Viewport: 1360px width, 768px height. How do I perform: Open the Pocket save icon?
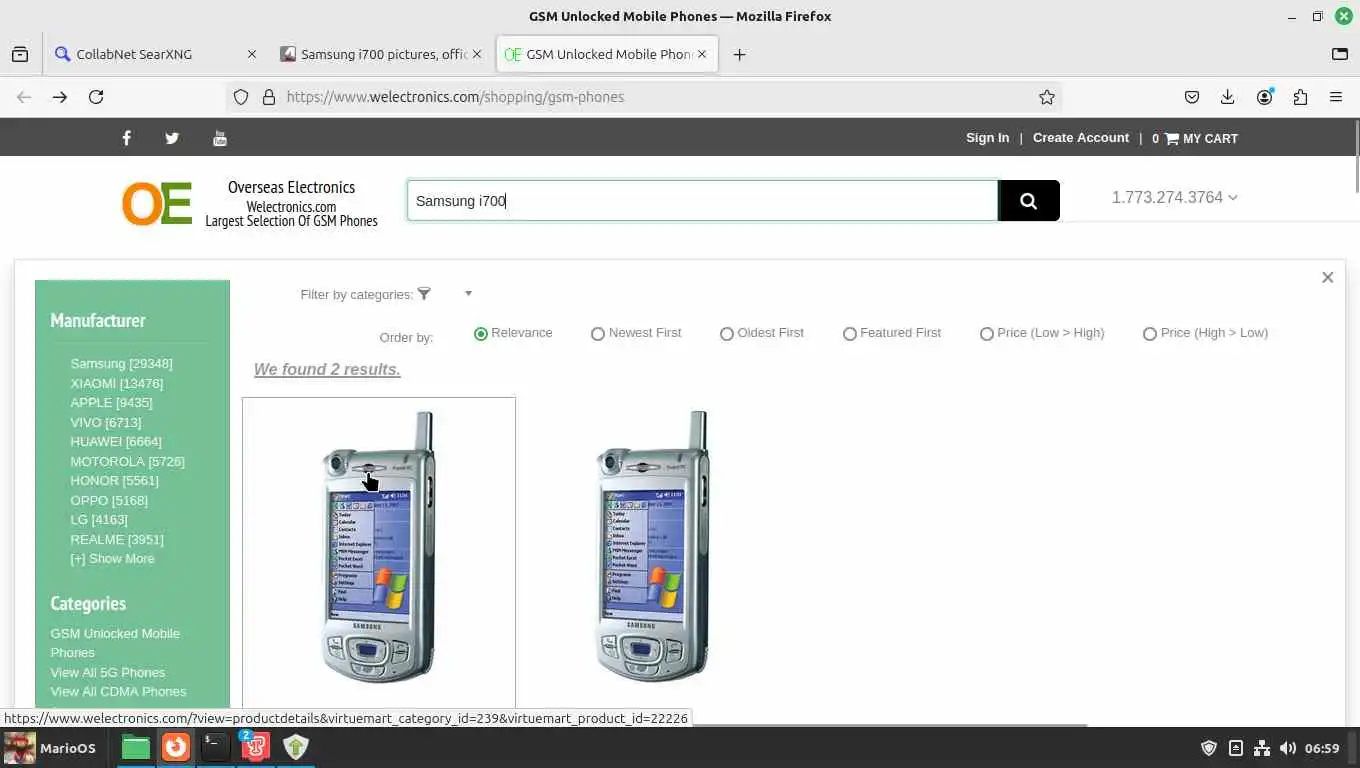click(x=1192, y=97)
